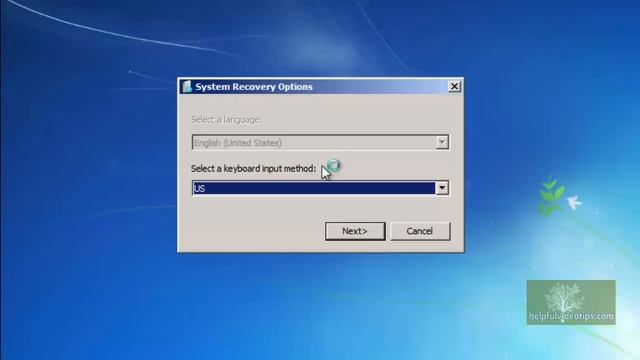Click the System Recovery Options title icon

(x=187, y=87)
